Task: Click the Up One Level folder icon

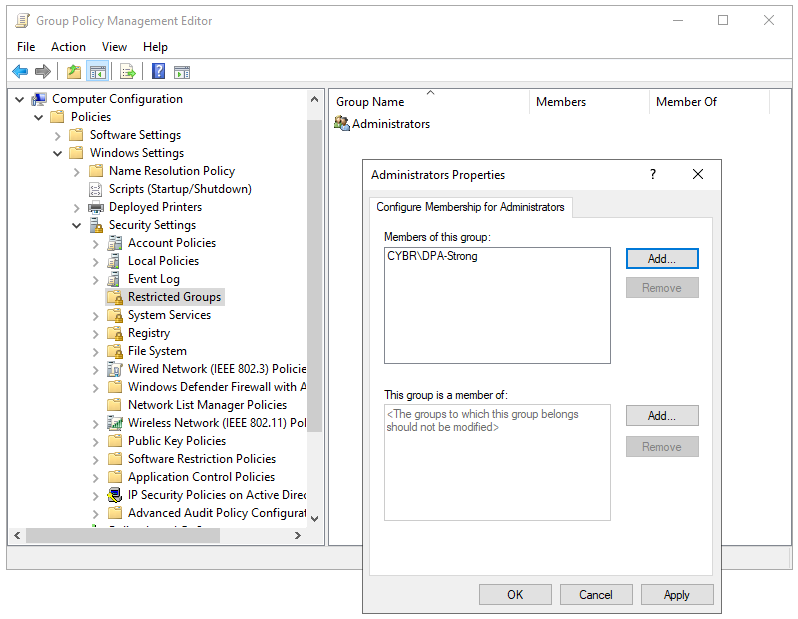Action: [x=73, y=71]
